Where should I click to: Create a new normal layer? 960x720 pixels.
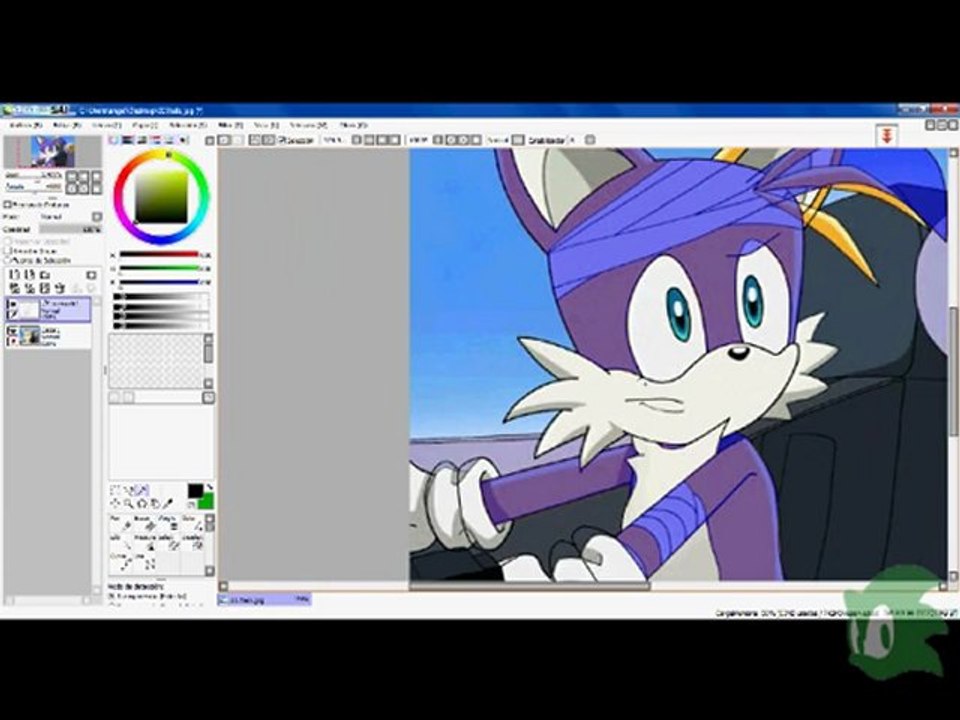(x=15, y=275)
